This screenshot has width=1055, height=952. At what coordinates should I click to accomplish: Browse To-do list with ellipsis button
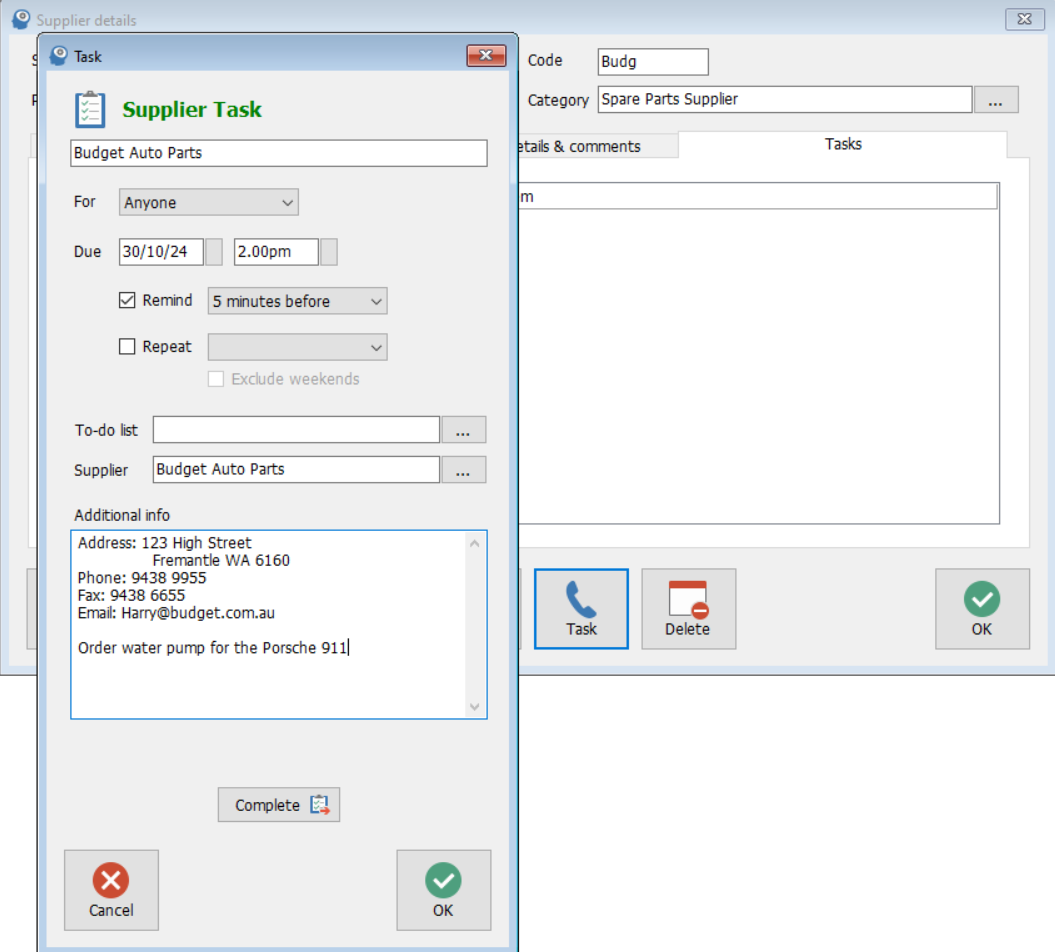463,430
